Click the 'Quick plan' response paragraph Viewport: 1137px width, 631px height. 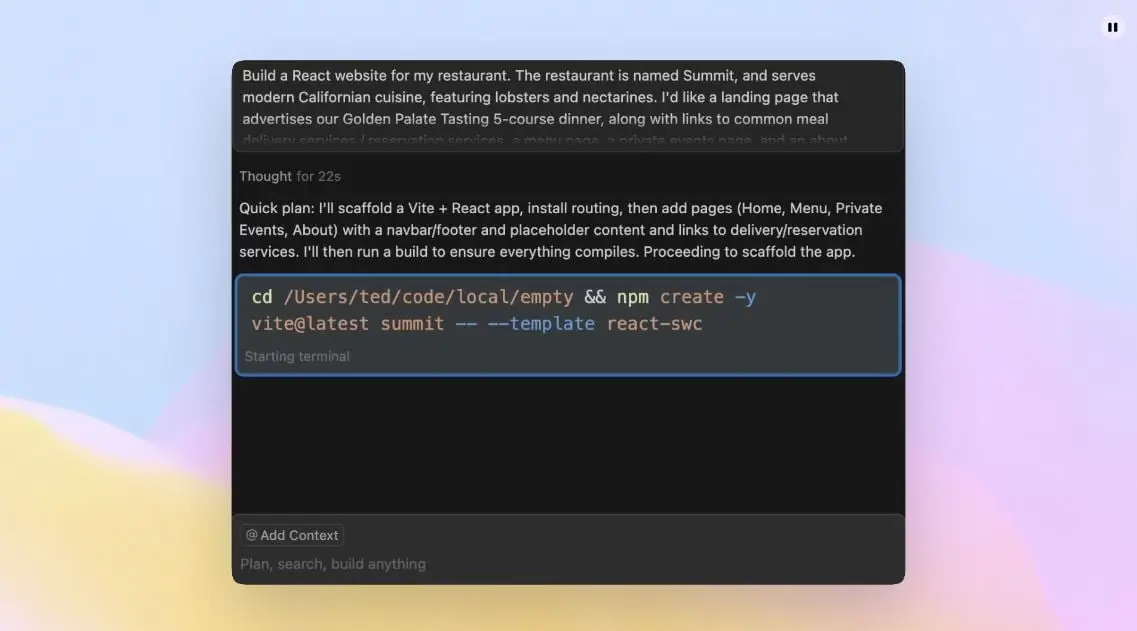coord(560,230)
